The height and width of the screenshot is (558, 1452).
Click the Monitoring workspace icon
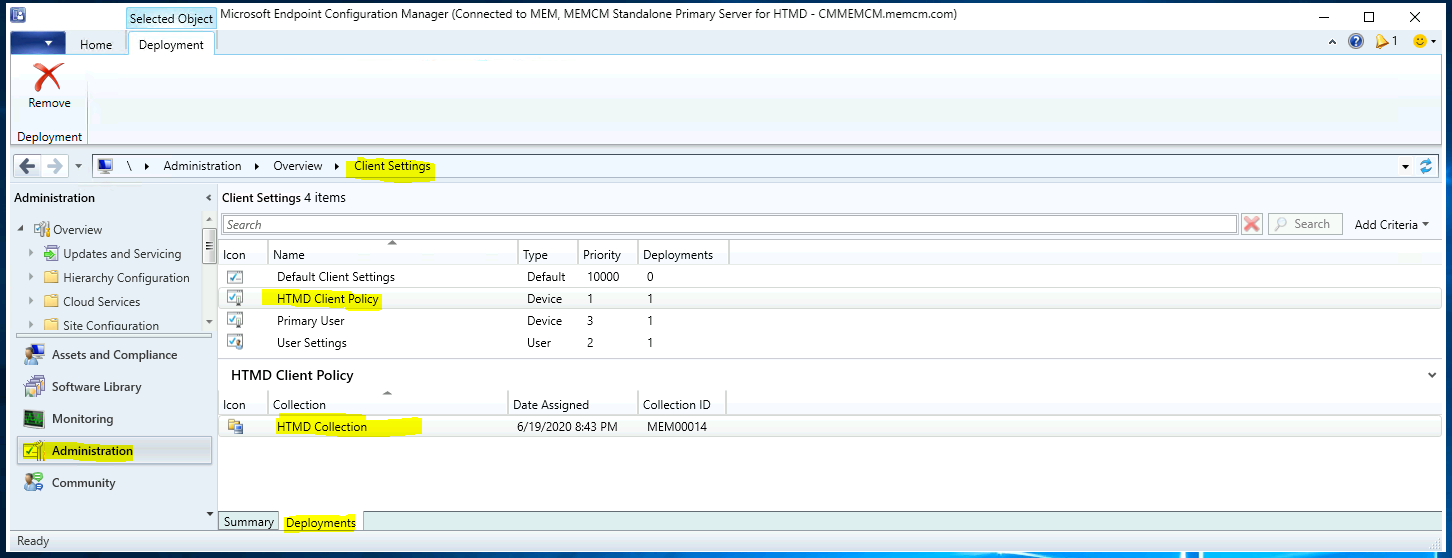click(x=34, y=419)
